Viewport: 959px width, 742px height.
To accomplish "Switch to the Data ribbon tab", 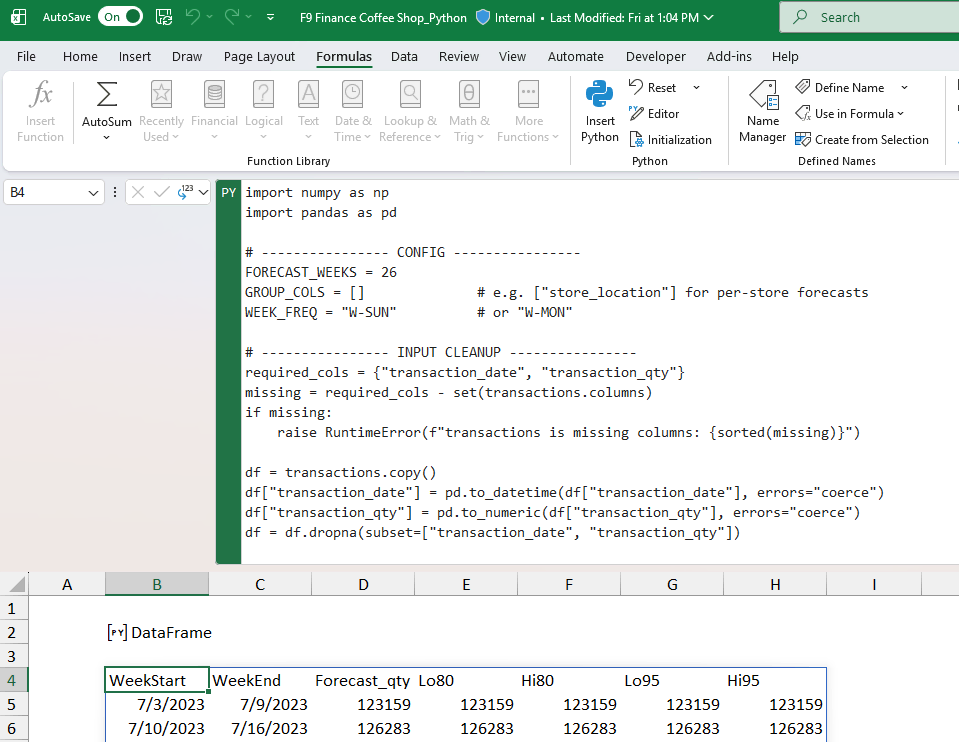I will tap(404, 56).
